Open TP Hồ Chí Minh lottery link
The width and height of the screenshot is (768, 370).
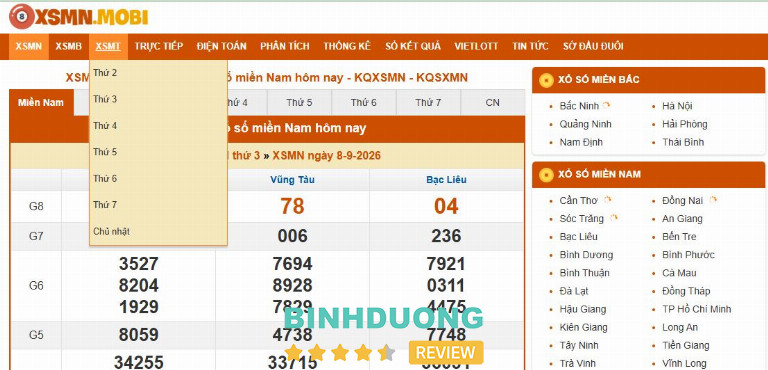coord(697,309)
